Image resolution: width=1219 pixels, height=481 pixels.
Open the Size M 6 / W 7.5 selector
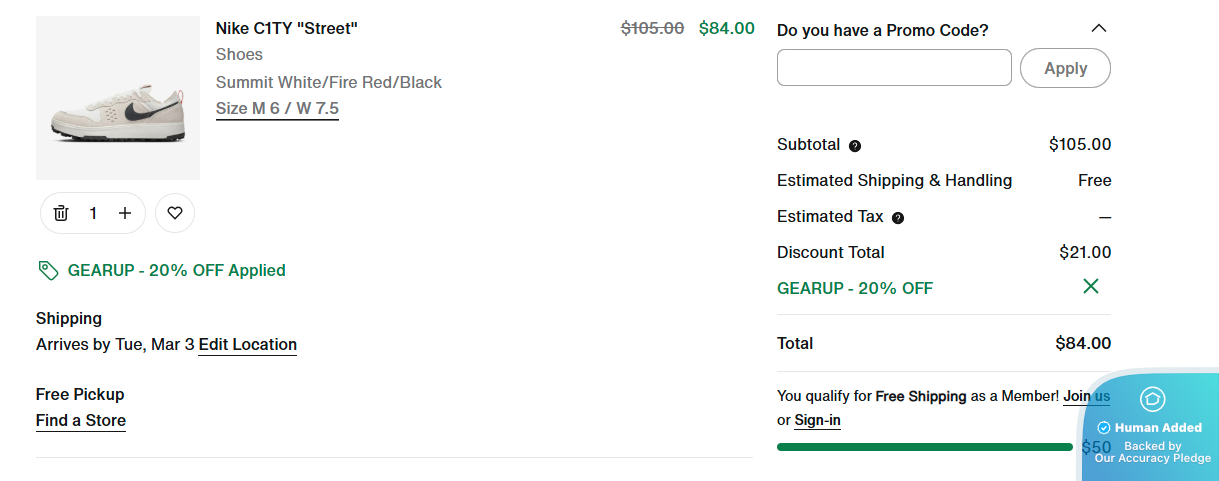point(277,108)
